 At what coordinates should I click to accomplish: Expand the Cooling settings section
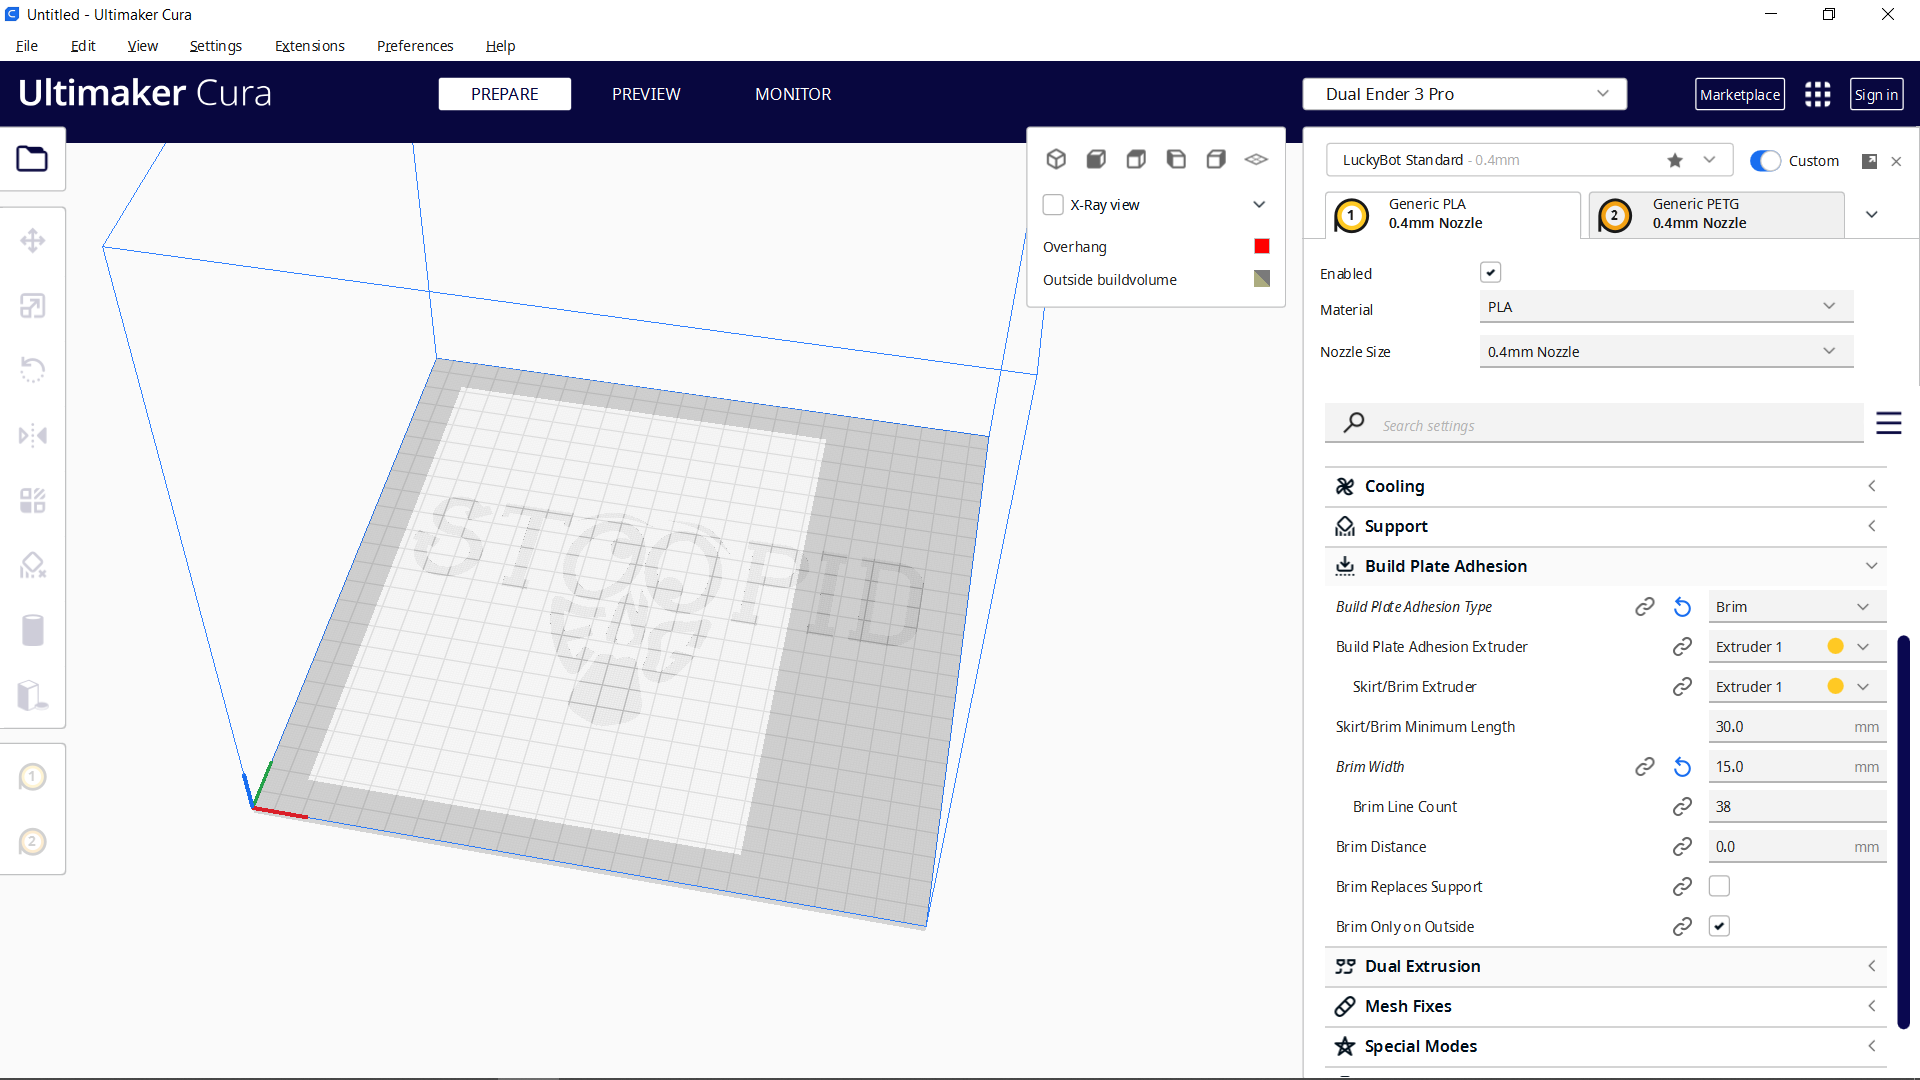tap(1605, 486)
